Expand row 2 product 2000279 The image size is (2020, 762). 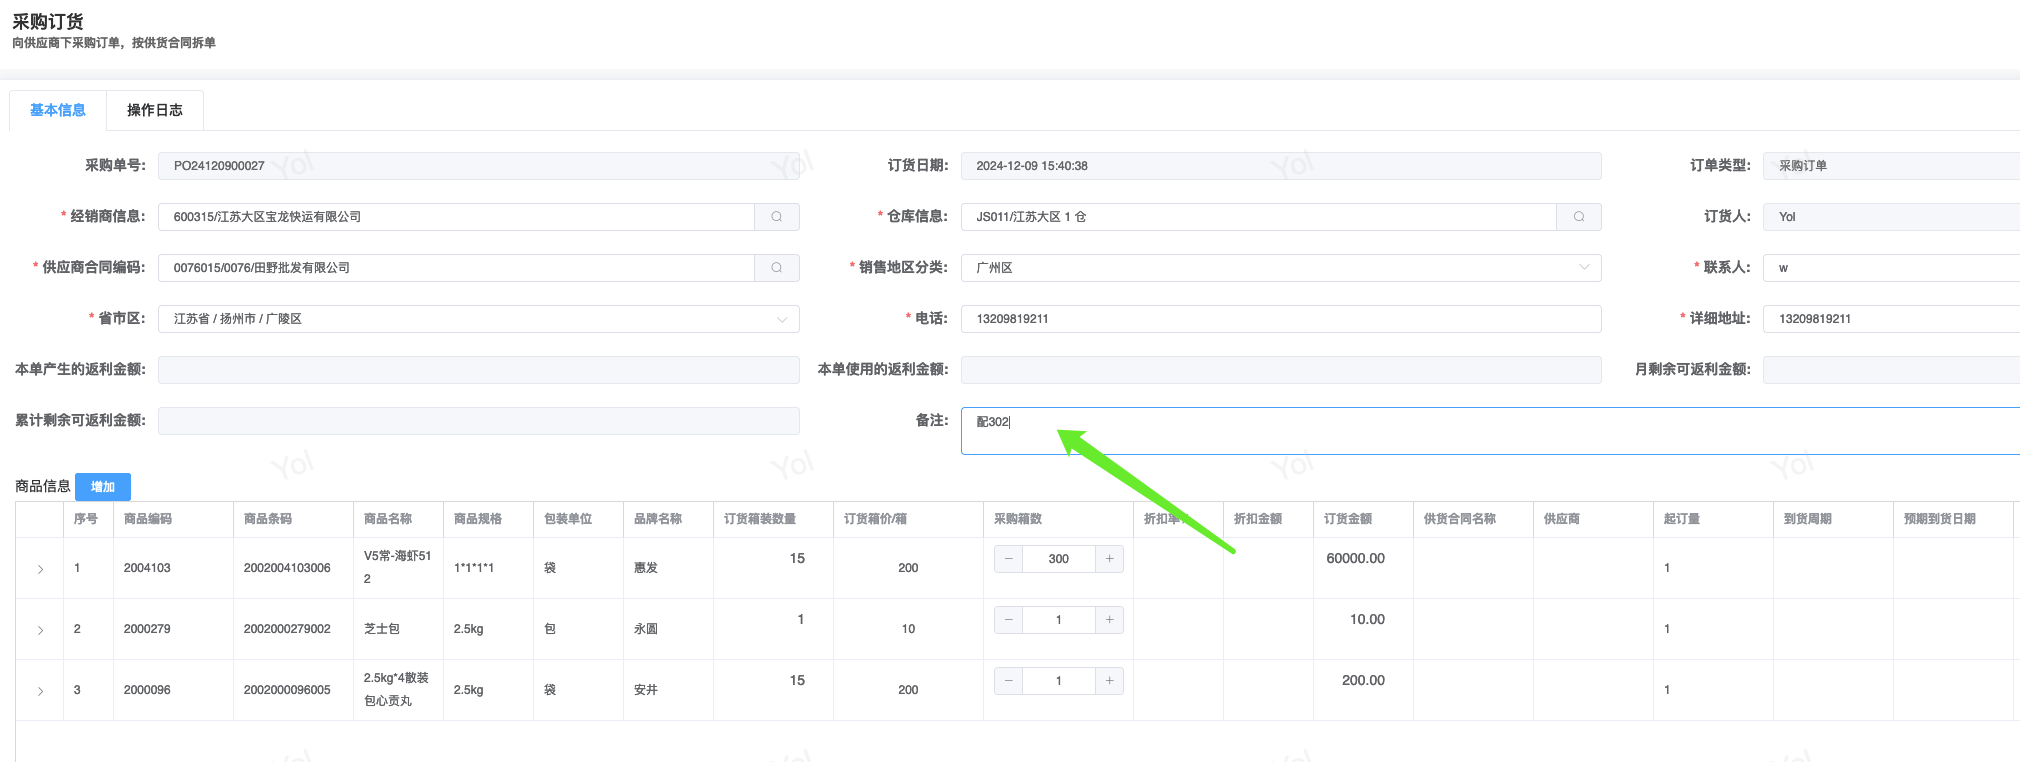(40, 630)
